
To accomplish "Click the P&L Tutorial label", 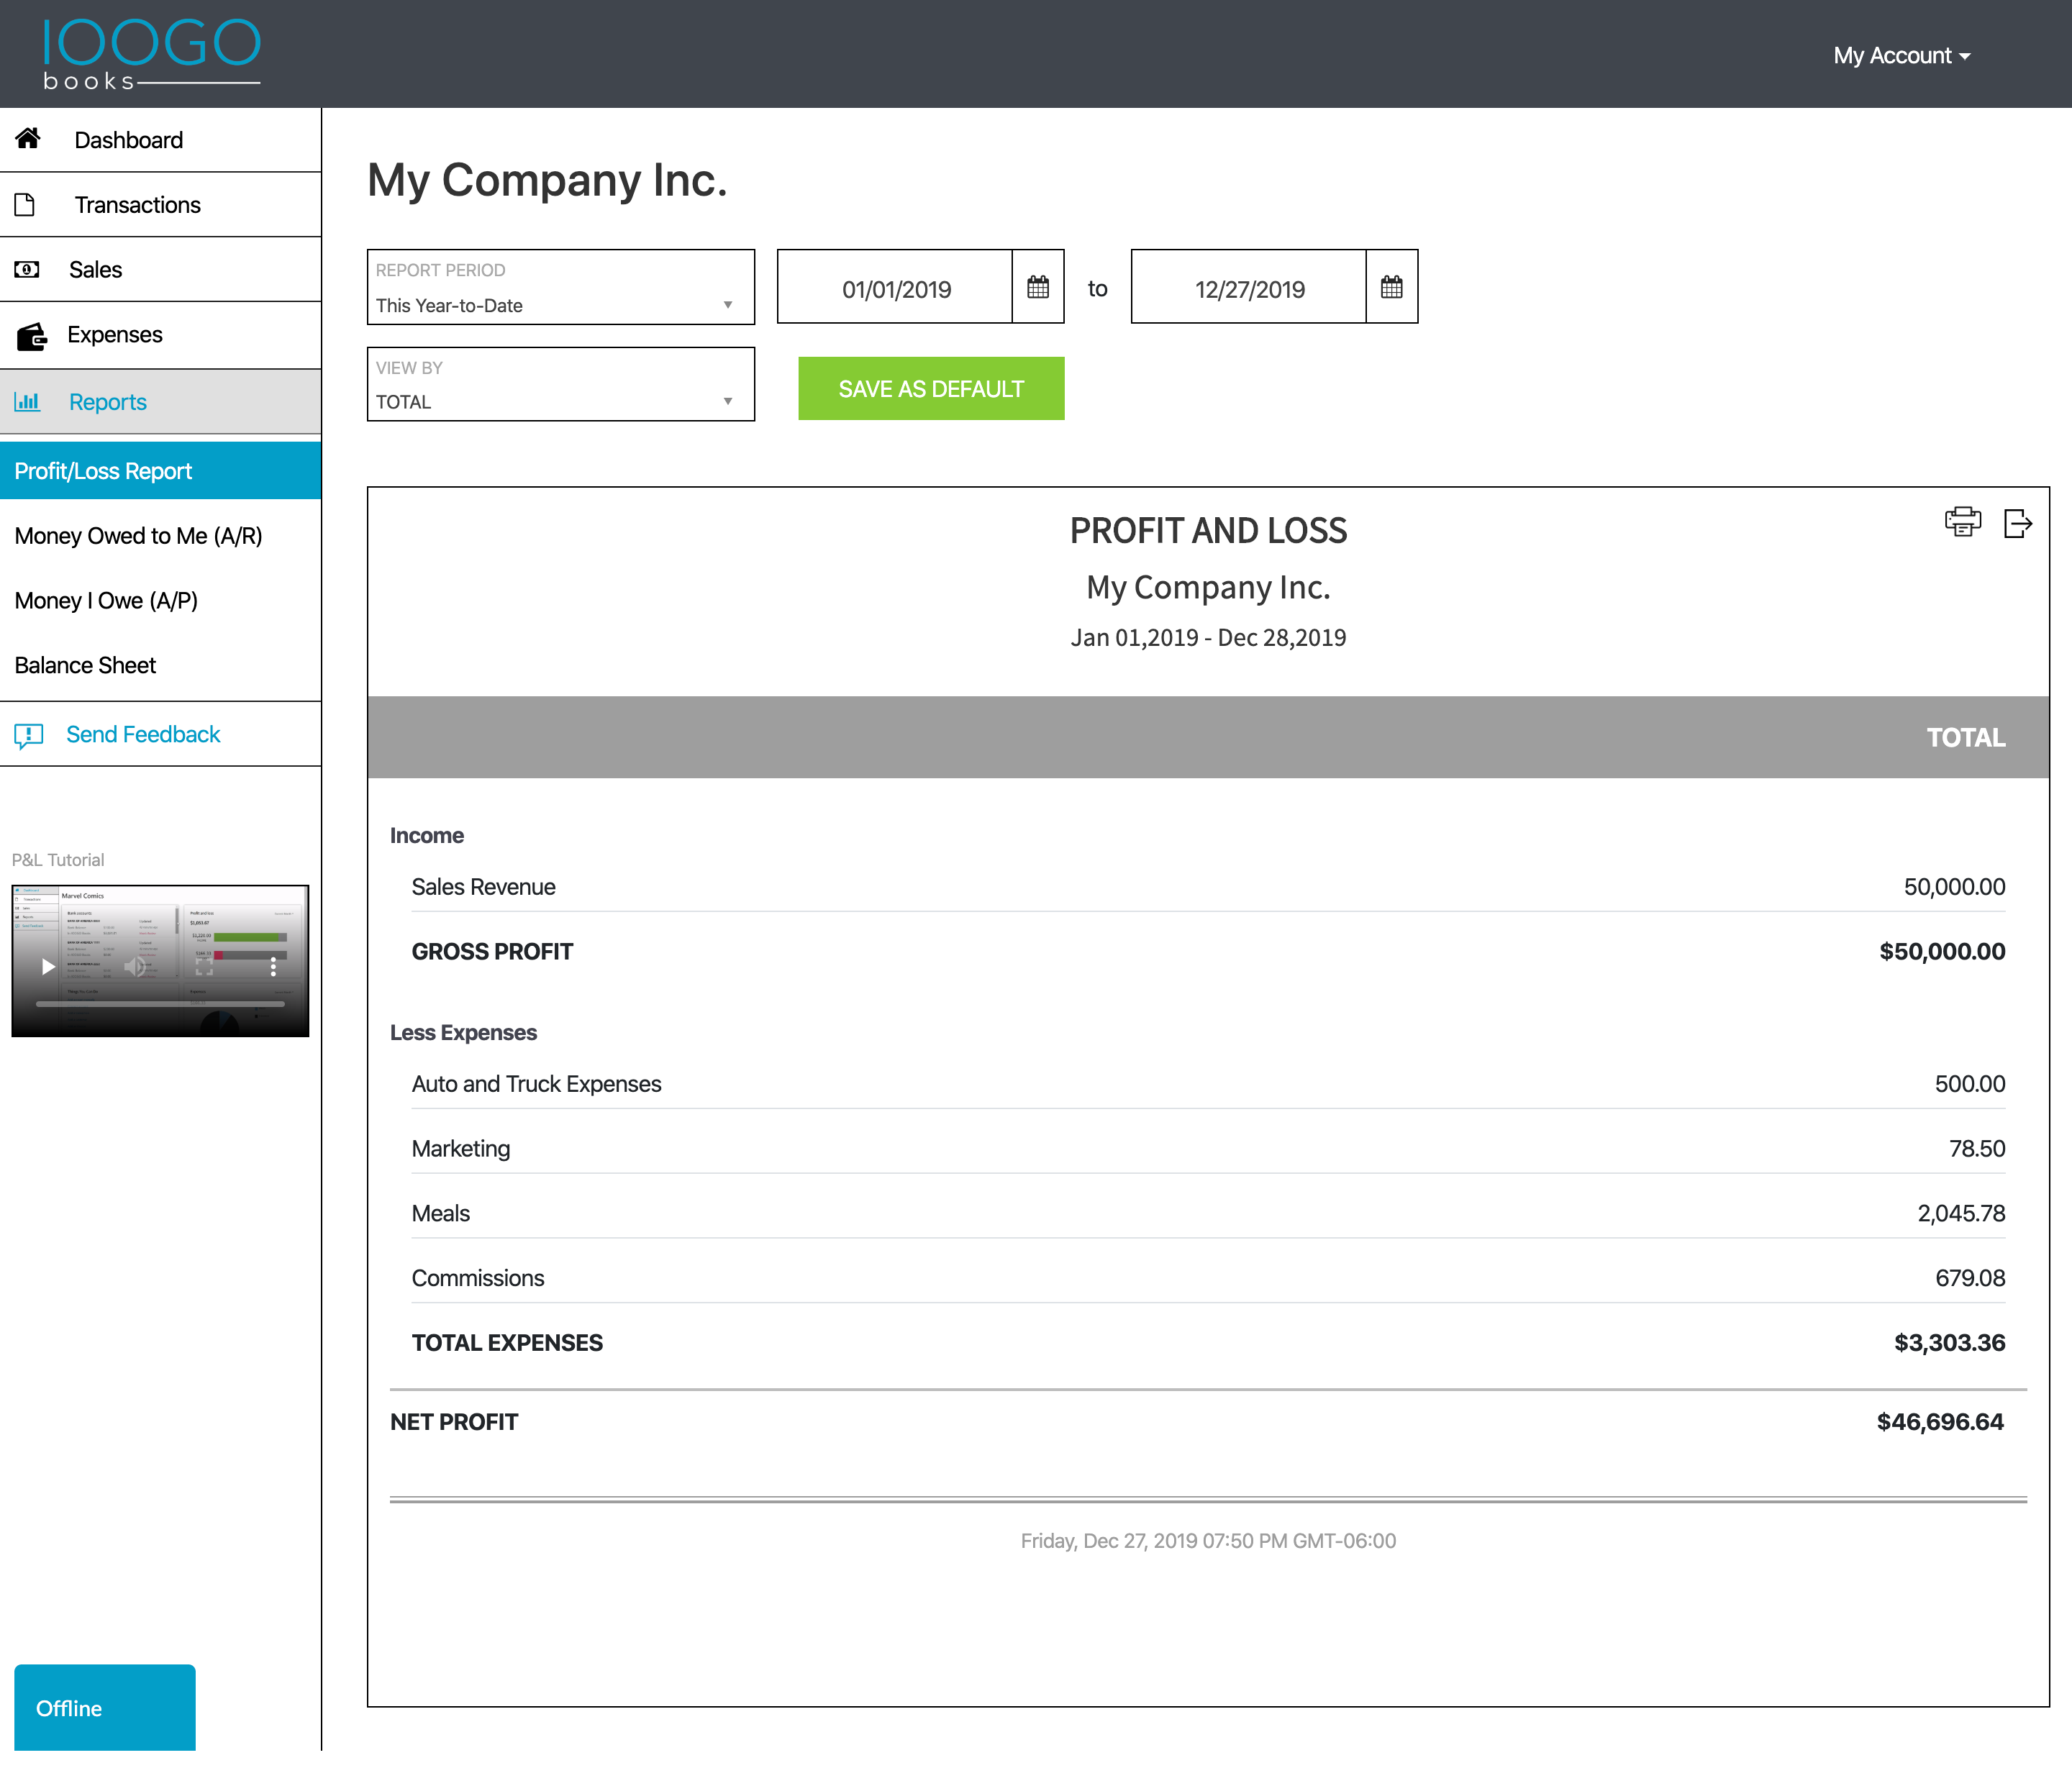I will point(58,860).
